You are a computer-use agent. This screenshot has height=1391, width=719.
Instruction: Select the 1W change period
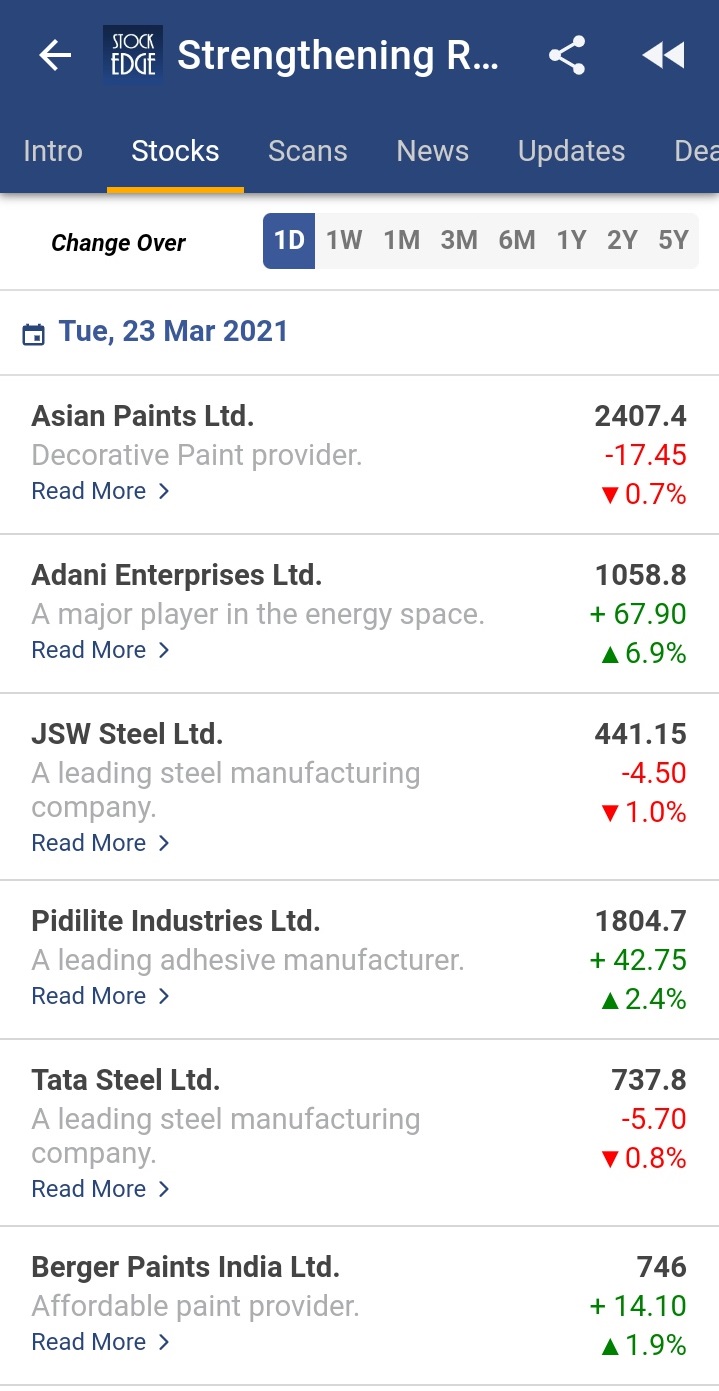click(345, 240)
